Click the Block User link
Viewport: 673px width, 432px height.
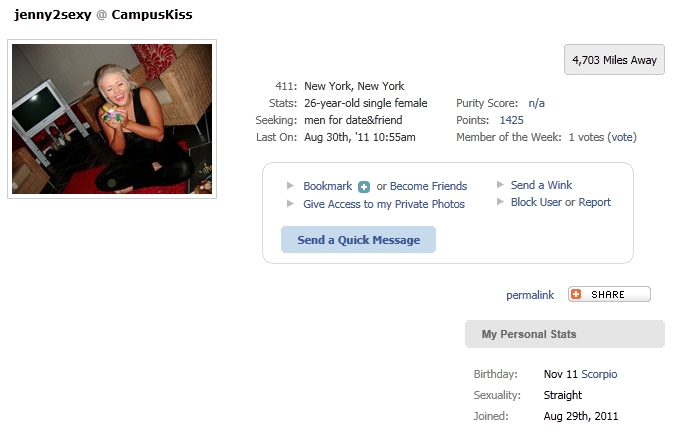[536, 202]
